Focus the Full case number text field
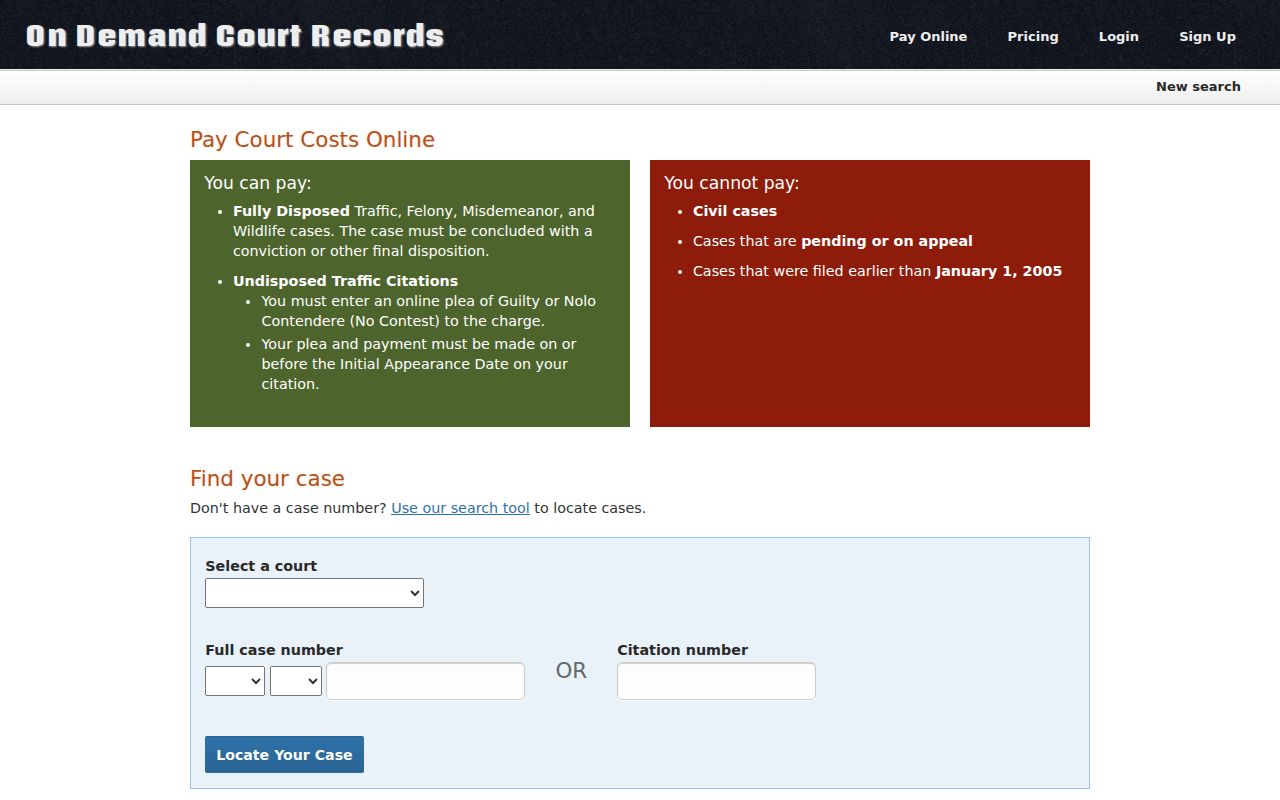 (426, 681)
